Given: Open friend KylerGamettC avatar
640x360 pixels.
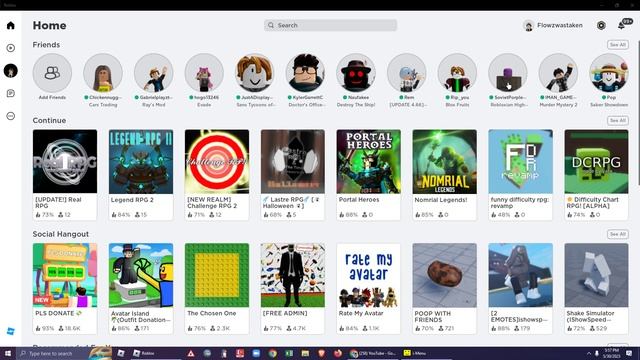Looking at the screenshot, I should coord(305,73).
